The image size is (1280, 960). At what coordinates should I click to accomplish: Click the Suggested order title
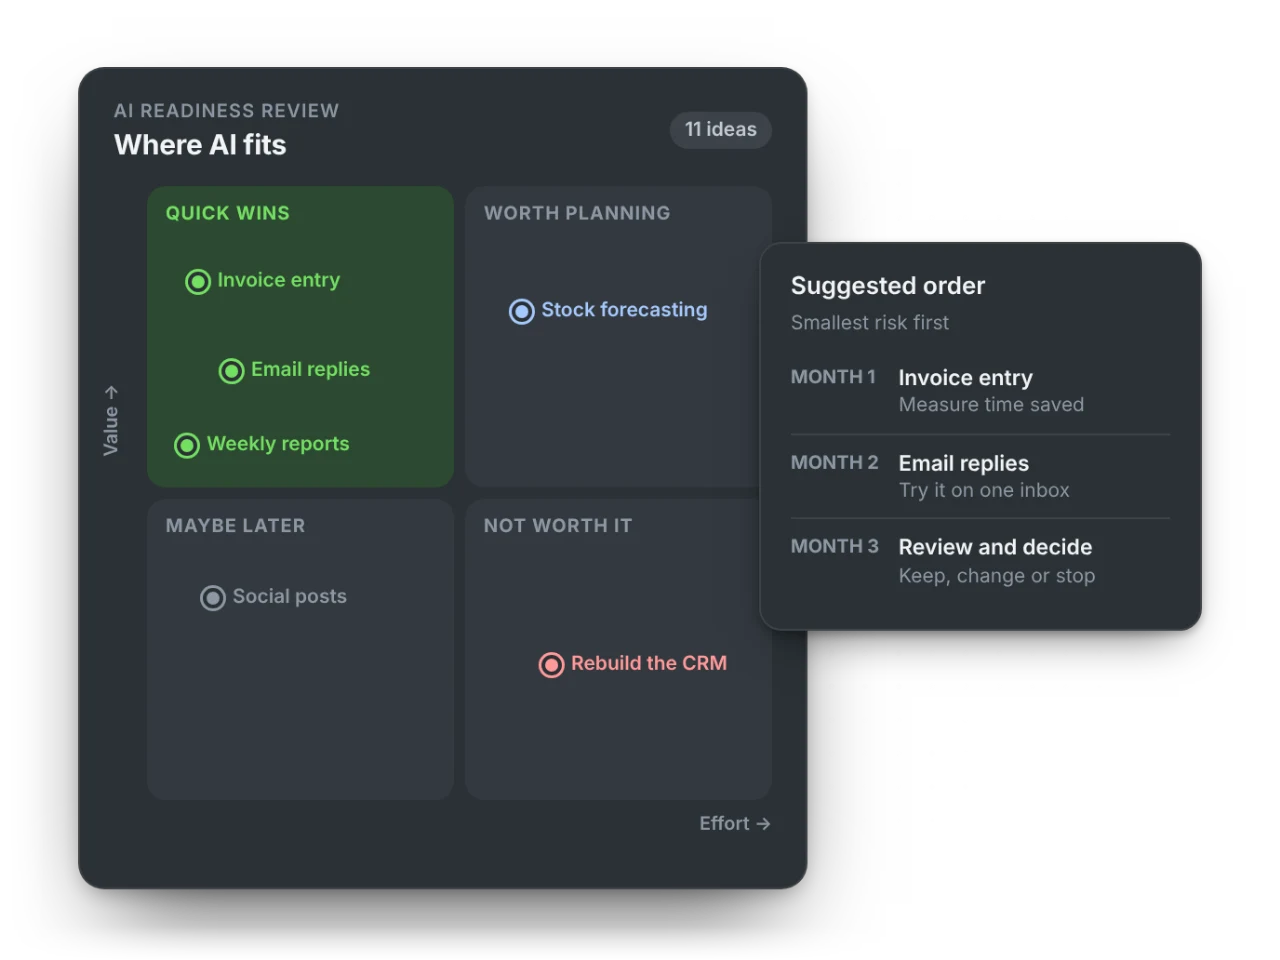pyautogui.click(x=888, y=286)
